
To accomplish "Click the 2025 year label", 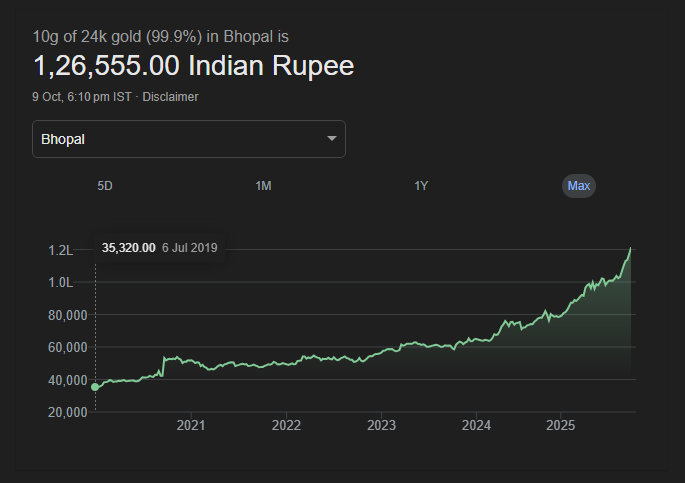I will tap(561, 426).
